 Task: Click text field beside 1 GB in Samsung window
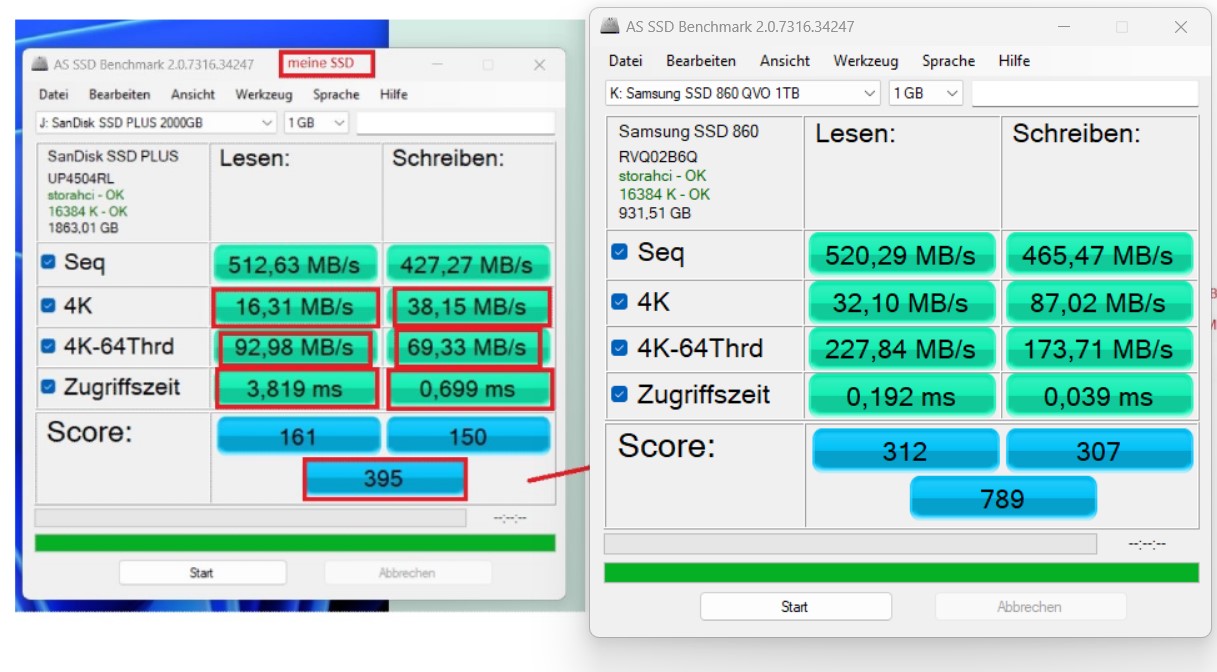[x=1085, y=93]
